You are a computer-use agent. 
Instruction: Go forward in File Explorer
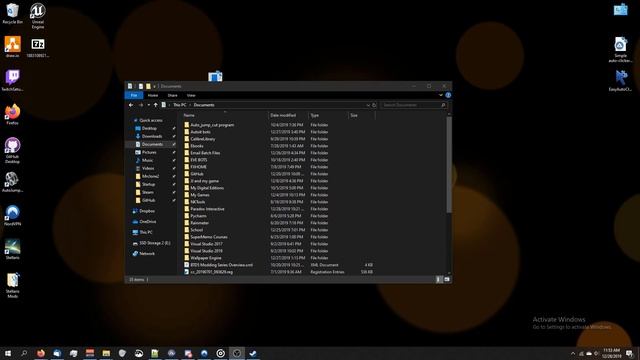(x=140, y=105)
